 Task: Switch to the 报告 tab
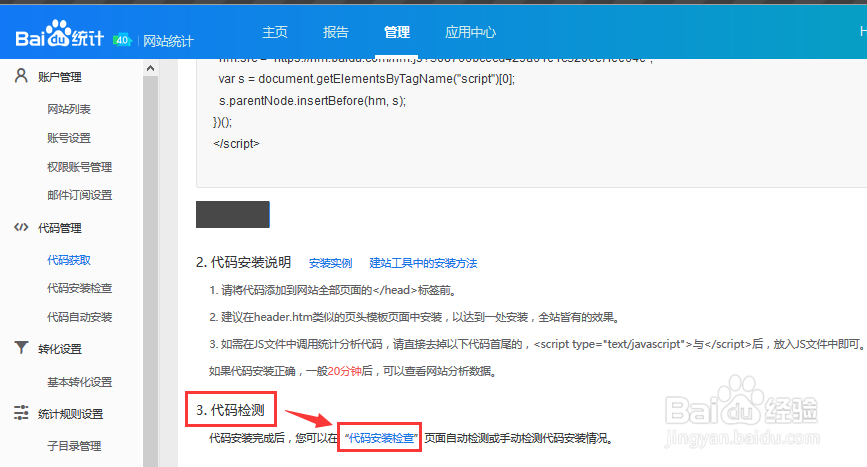(x=336, y=32)
